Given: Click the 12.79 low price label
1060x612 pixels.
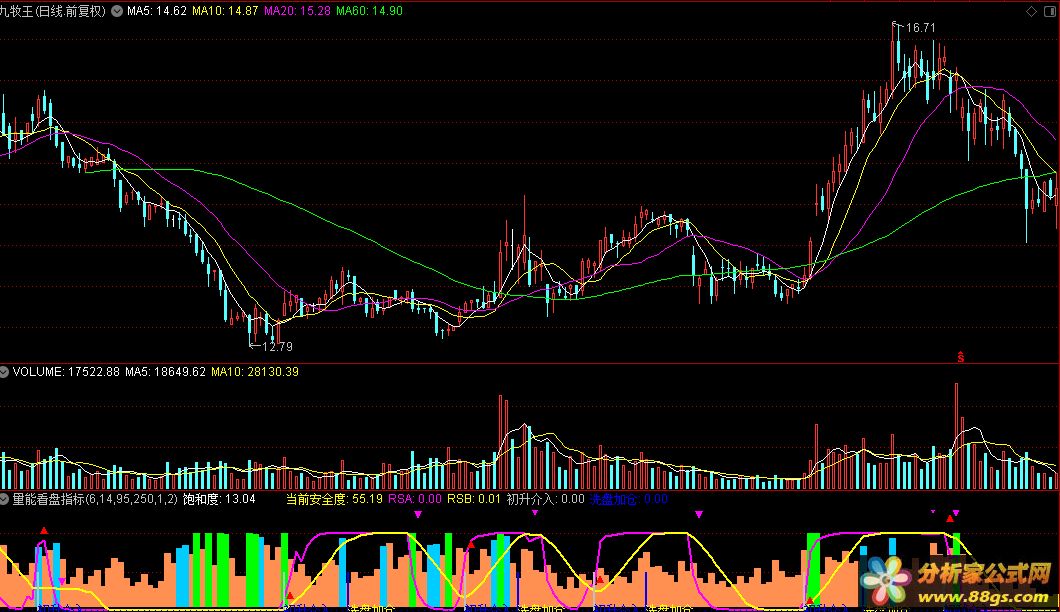Looking at the screenshot, I should click(277, 347).
